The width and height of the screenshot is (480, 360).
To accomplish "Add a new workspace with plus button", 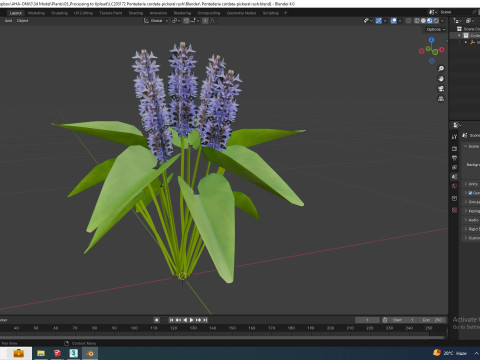I will coord(285,13).
